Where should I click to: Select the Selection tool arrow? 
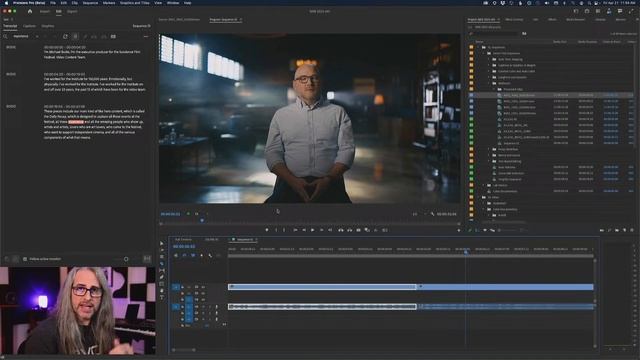[162, 243]
